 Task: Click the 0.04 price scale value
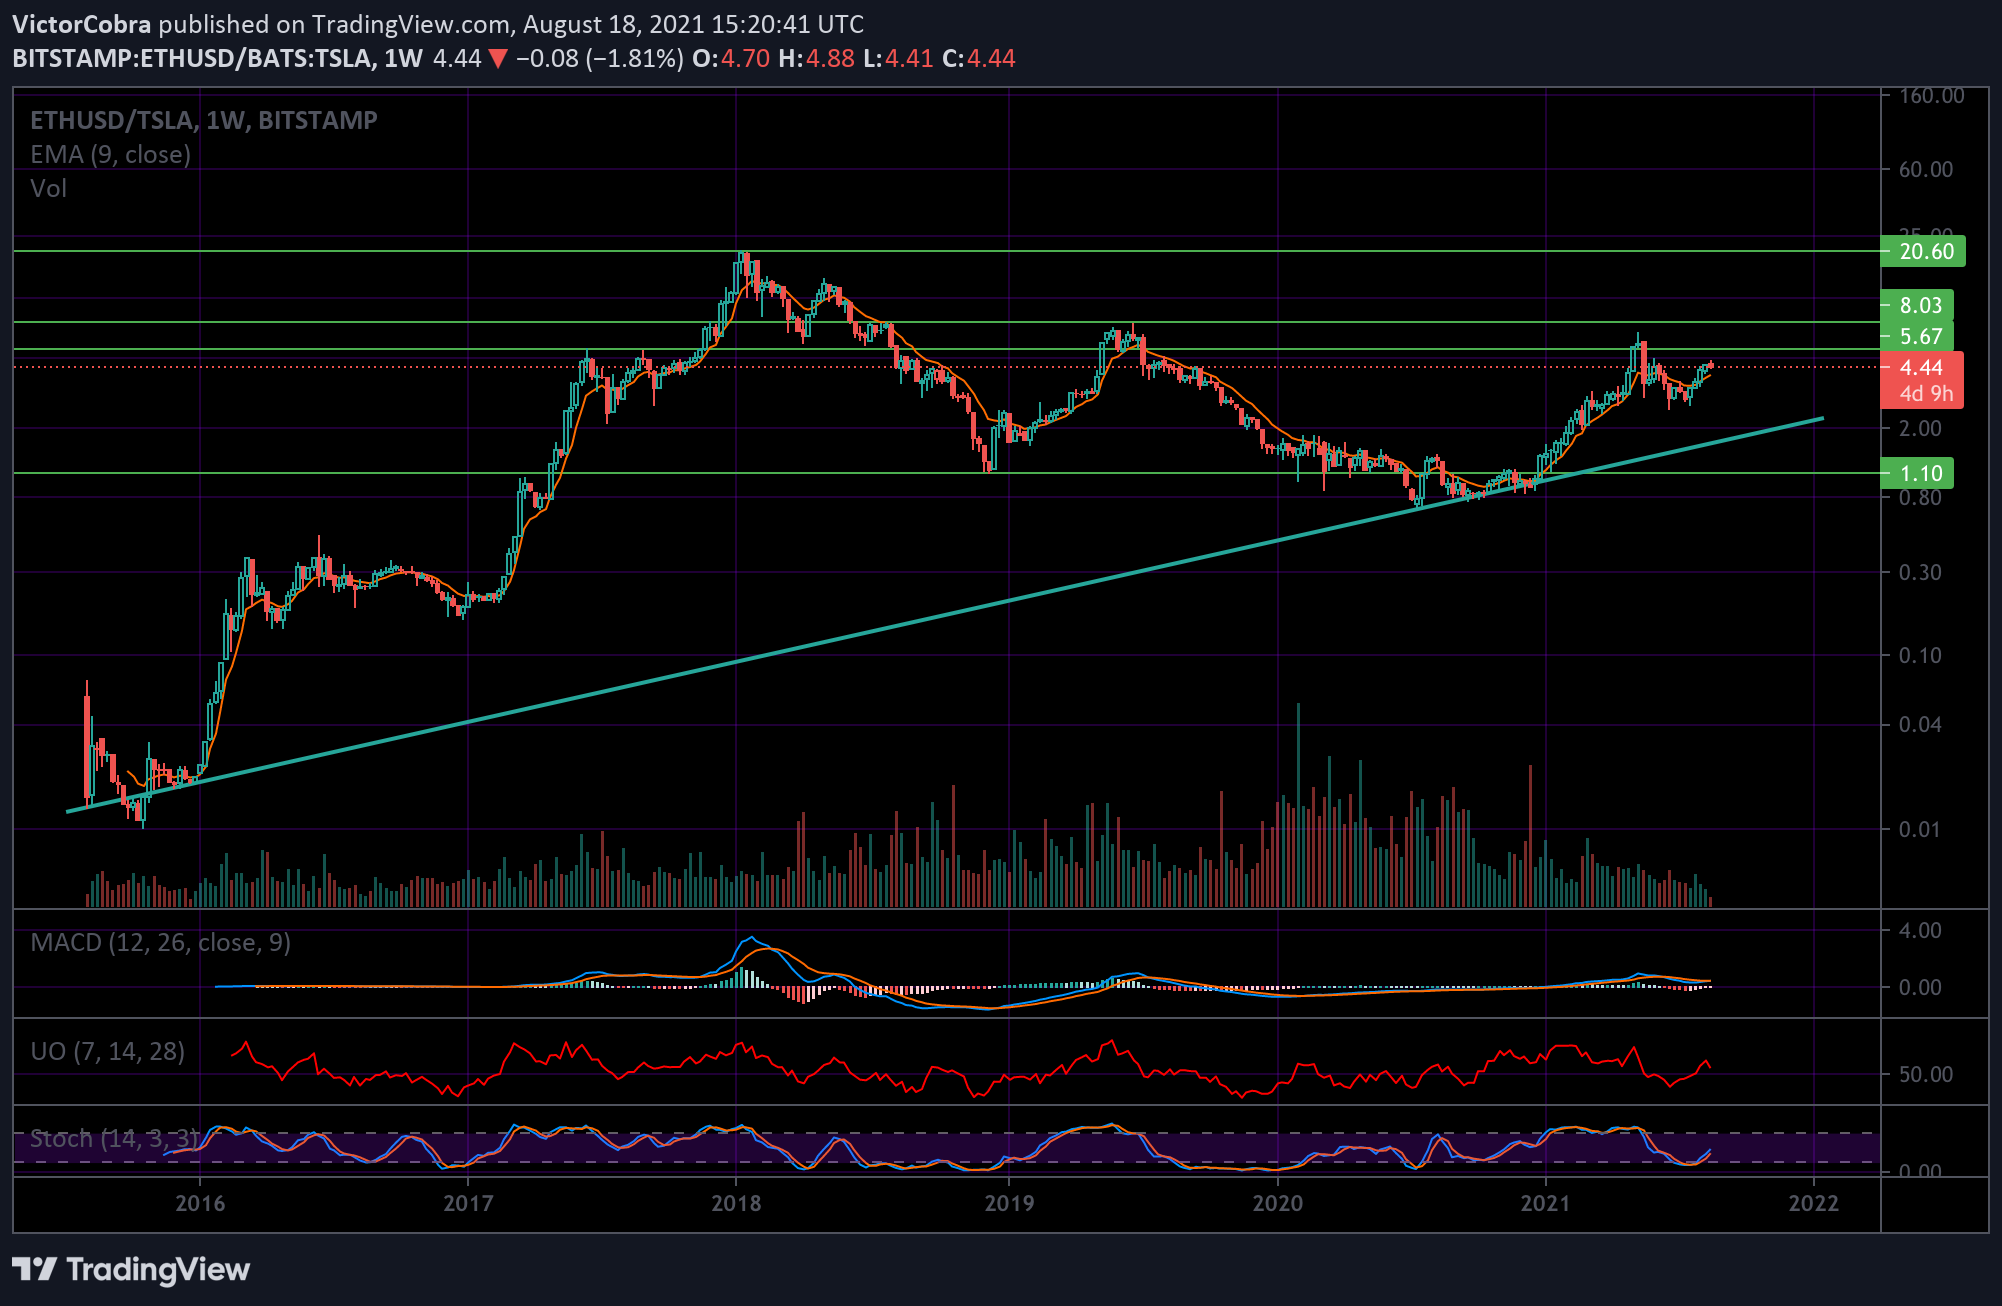click(x=1920, y=724)
